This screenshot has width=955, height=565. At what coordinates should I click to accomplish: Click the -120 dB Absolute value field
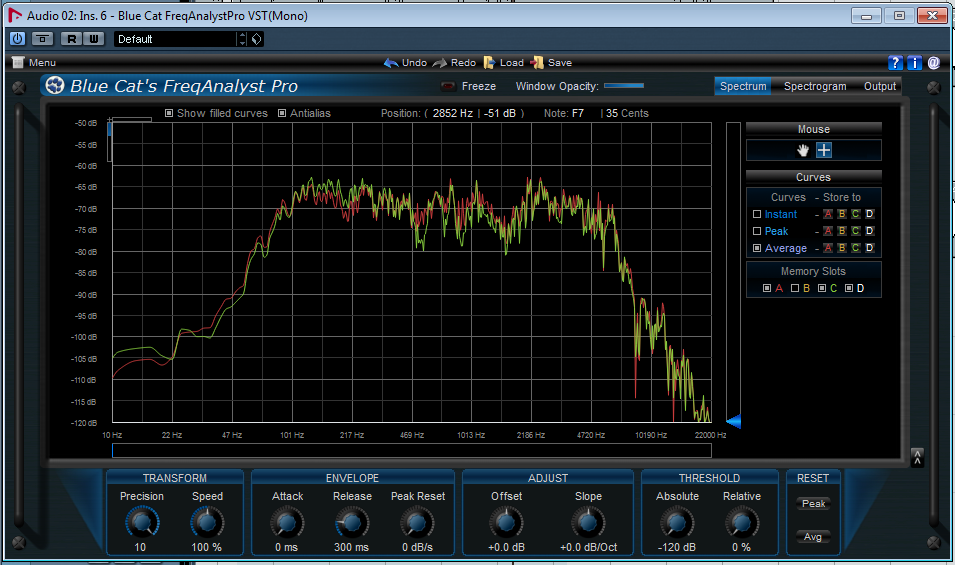point(677,547)
